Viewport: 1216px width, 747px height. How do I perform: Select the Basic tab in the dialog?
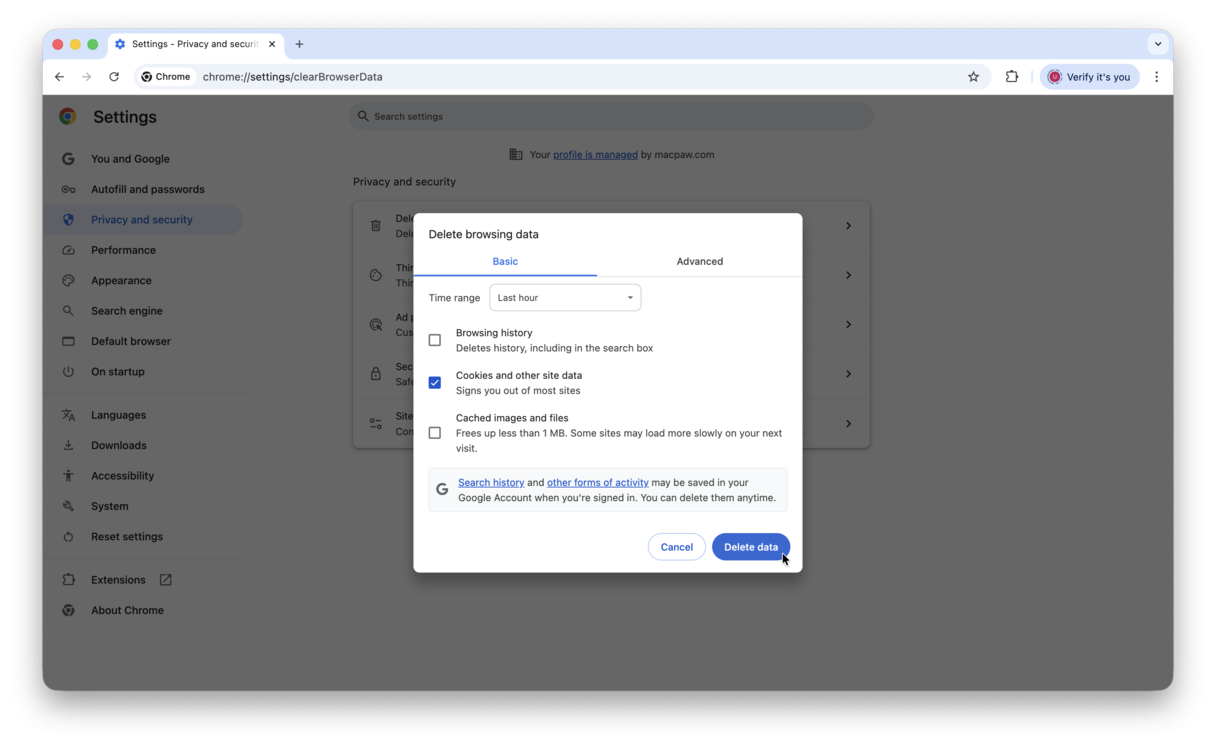tap(505, 261)
